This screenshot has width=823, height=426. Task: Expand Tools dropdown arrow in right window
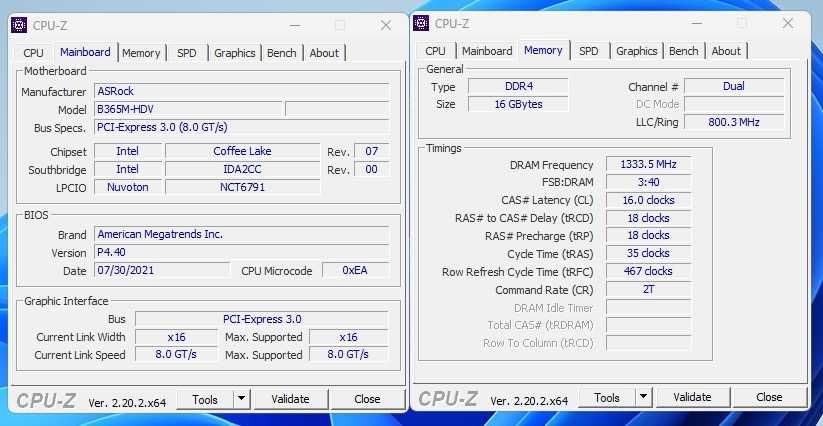point(643,398)
